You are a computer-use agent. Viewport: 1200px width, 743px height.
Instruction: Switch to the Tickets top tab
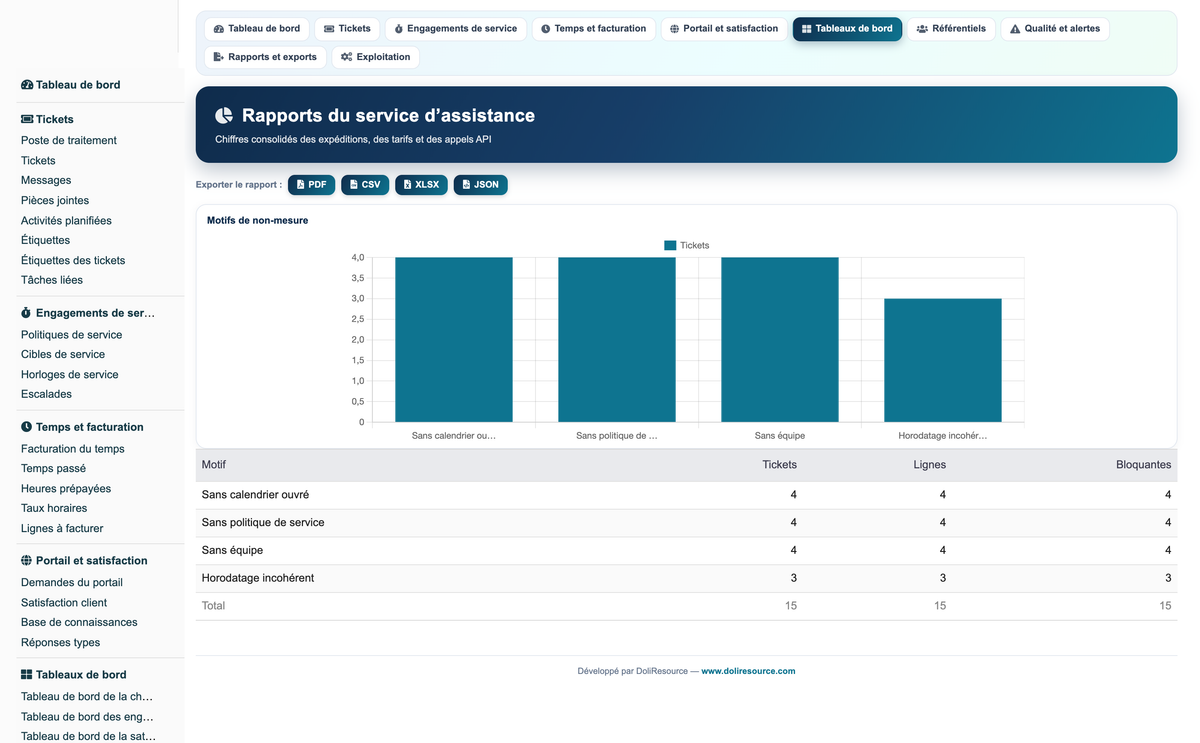pos(347,29)
